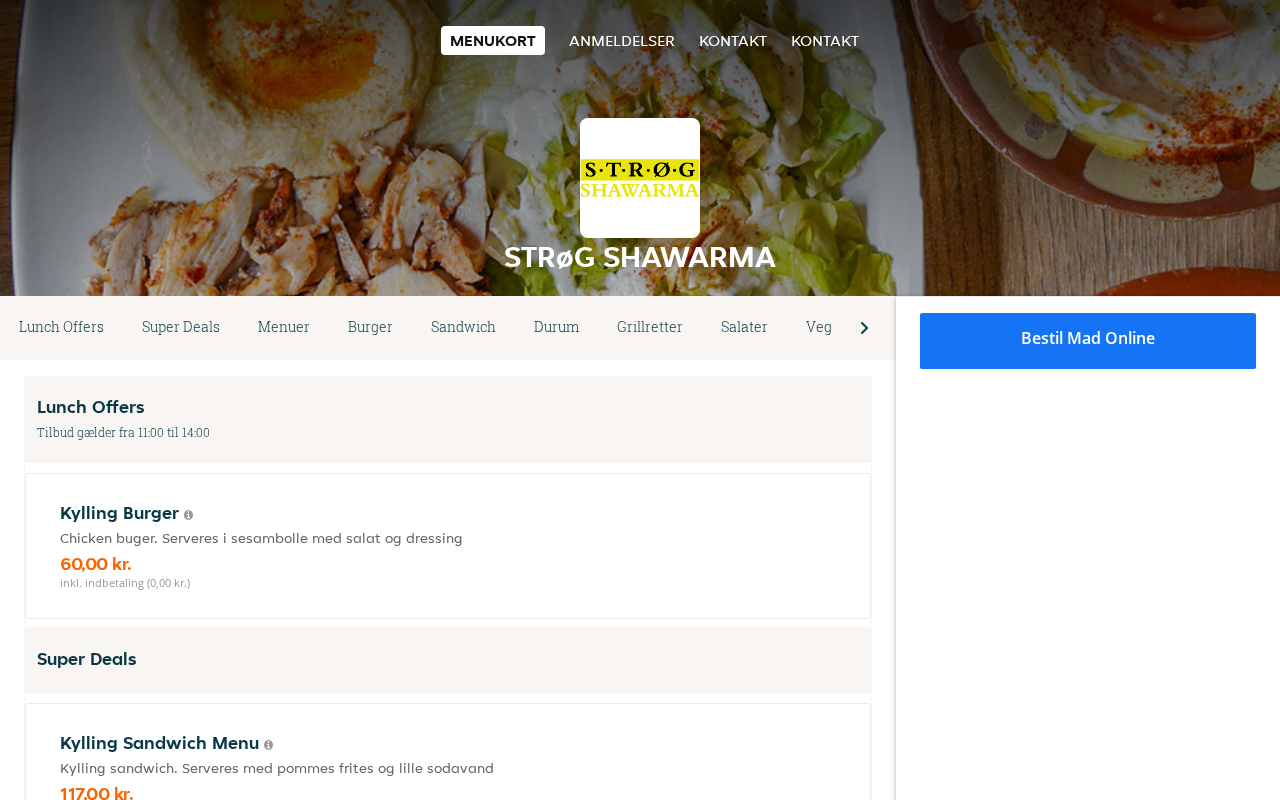Select the Super Deals category tab
Image resolution: width=1280 pixels, height=800 pixels.
click(x=181, y=327)
